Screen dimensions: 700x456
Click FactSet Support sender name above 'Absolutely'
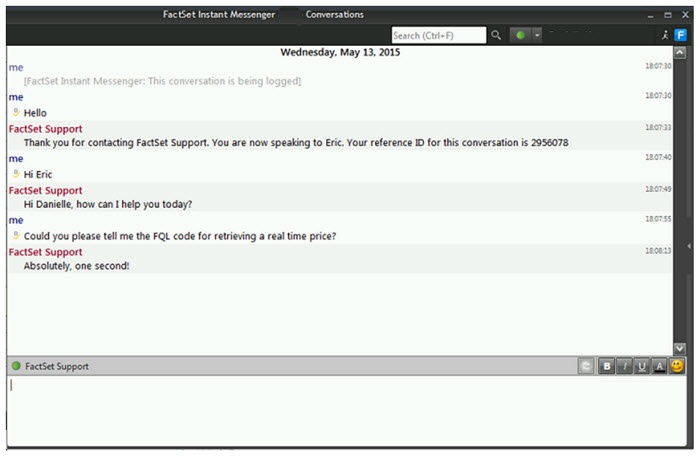pyautogui.click(x=46, y=252)
